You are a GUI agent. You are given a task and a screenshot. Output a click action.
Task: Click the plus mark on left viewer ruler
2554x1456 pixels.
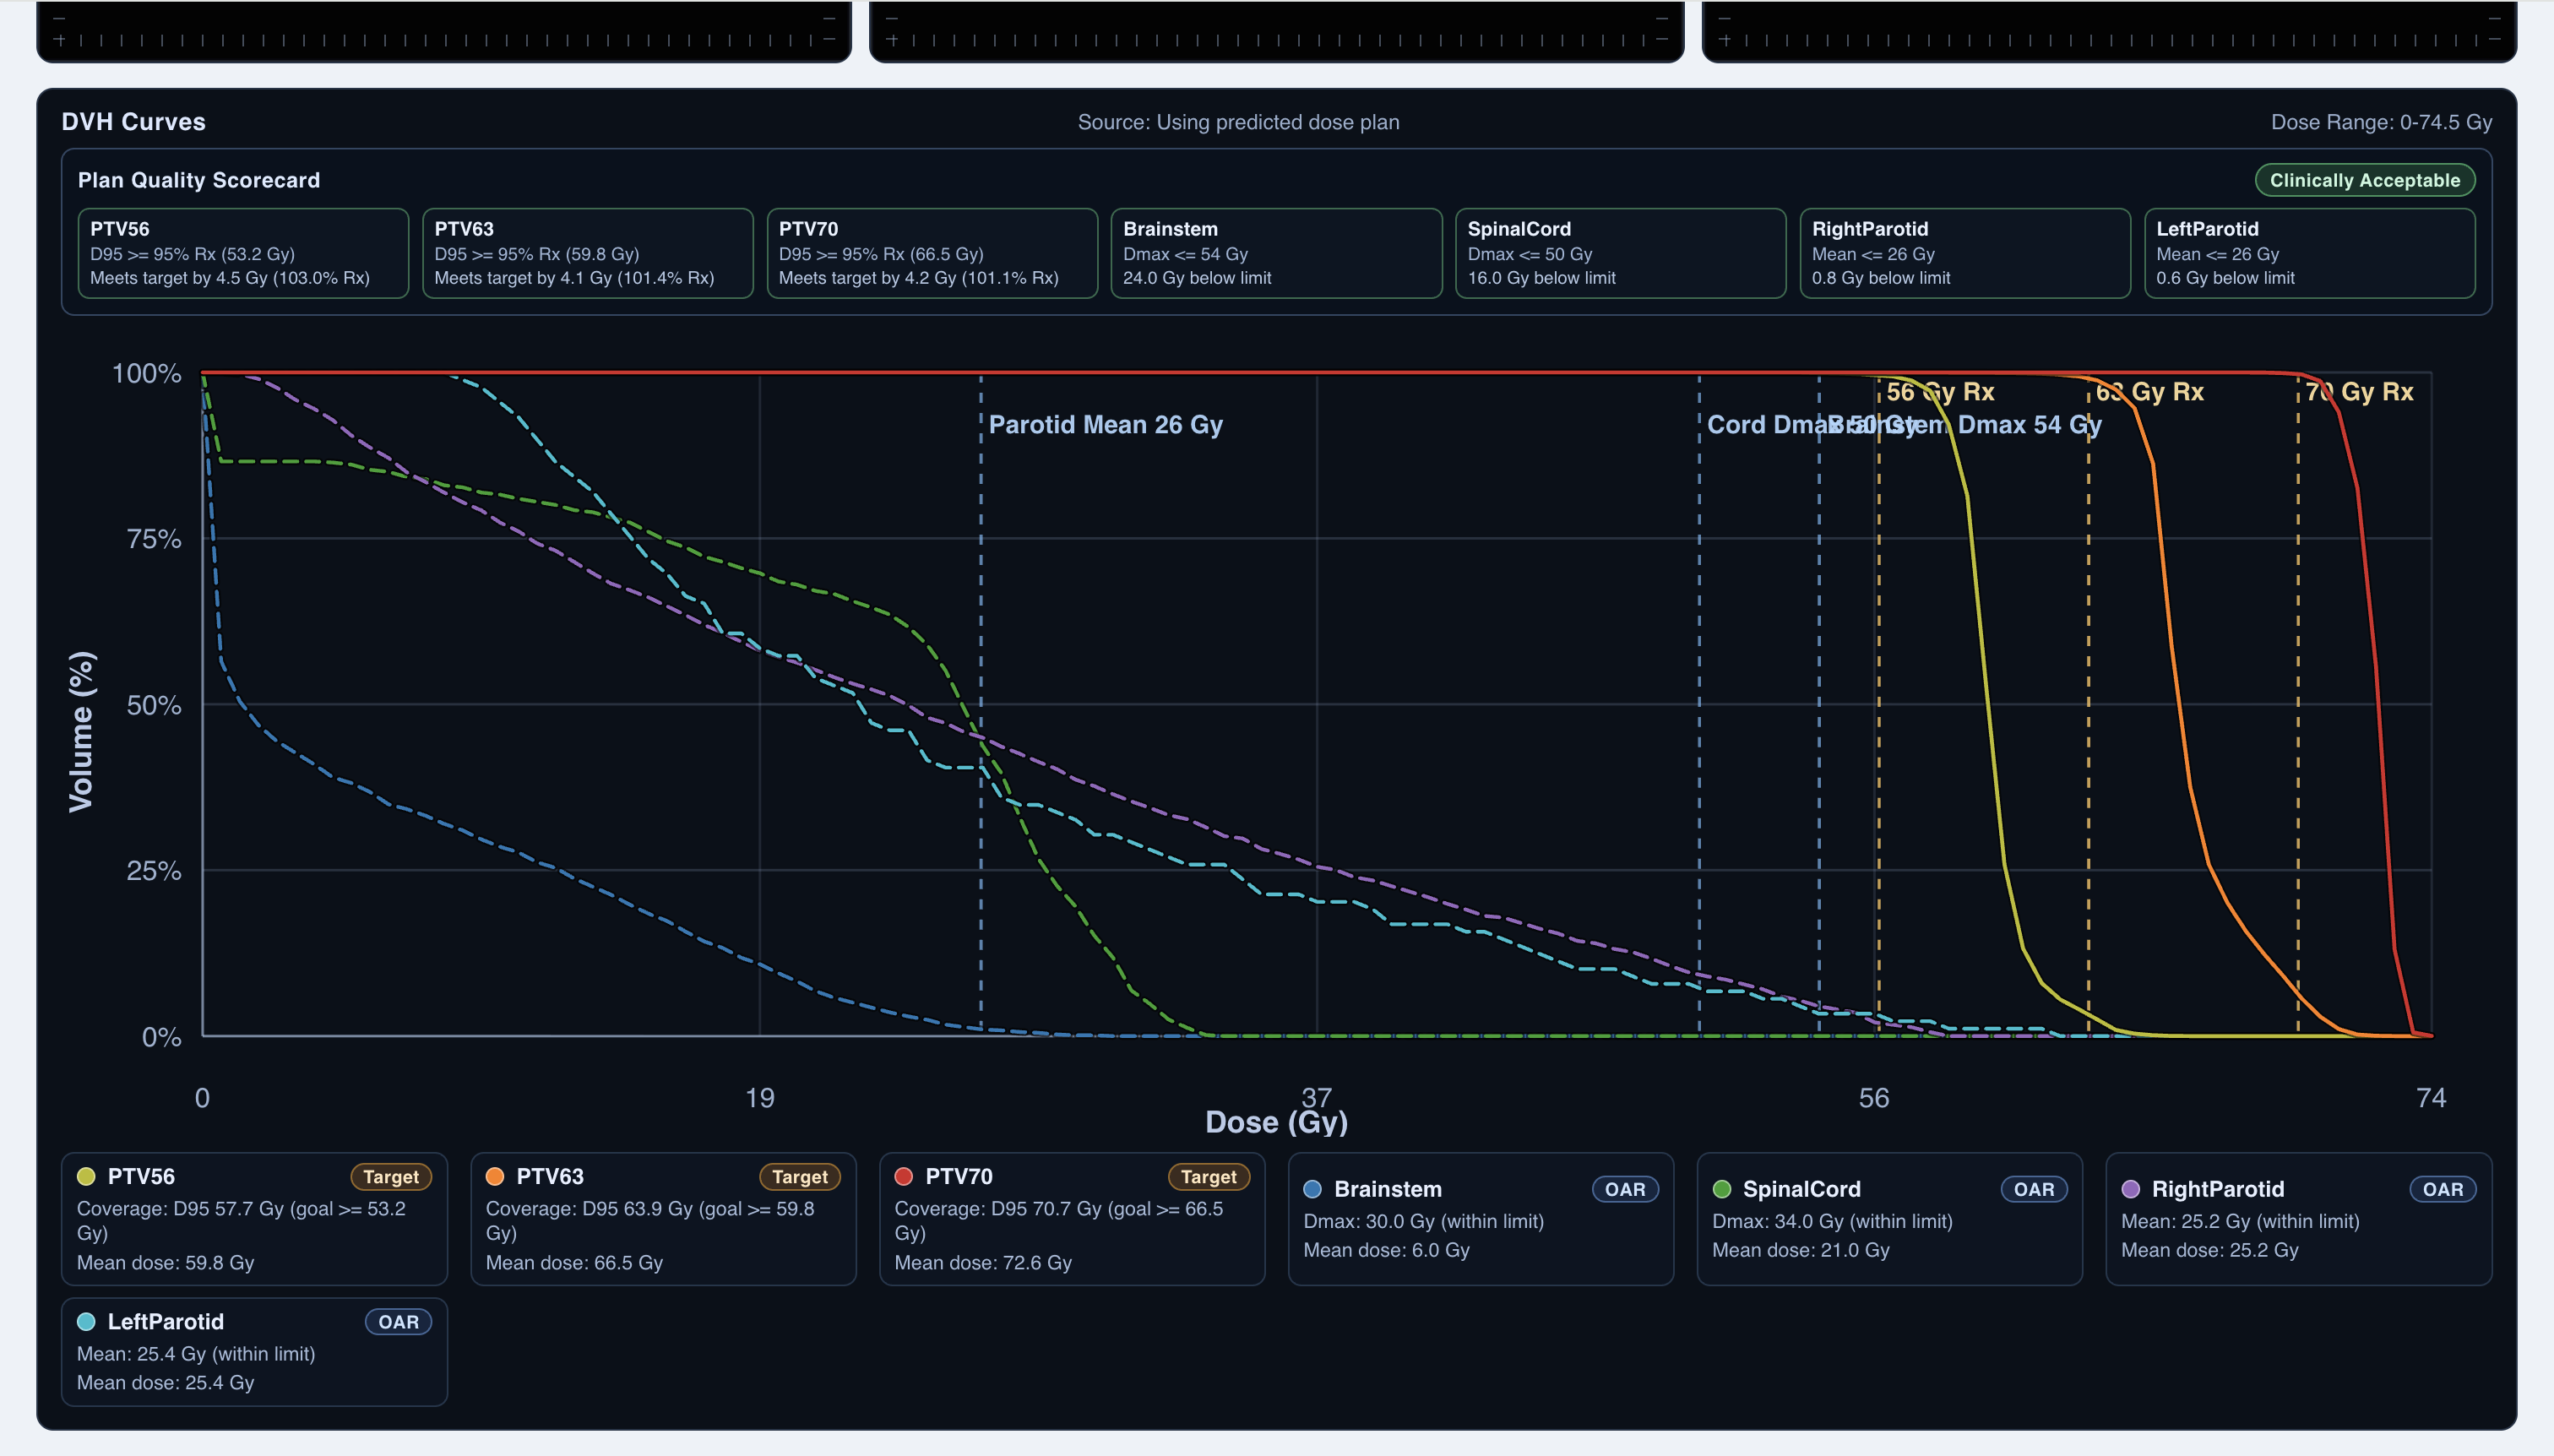pos(60,40)
